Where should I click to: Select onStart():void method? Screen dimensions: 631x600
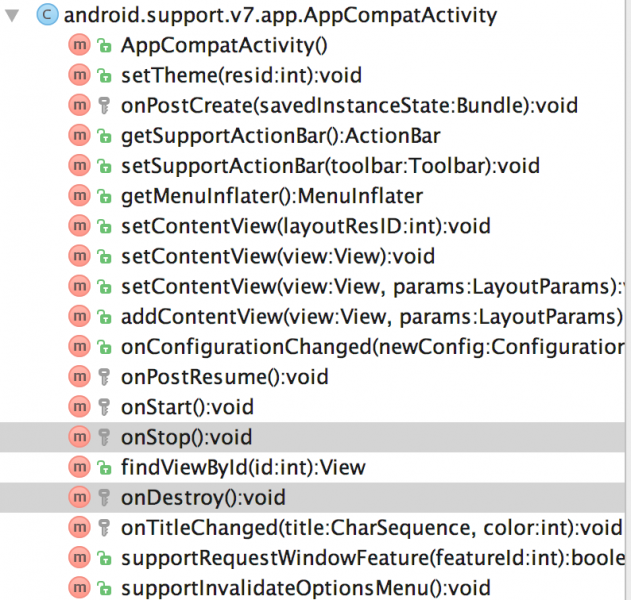pyautogui.click(x=188, y=407)
